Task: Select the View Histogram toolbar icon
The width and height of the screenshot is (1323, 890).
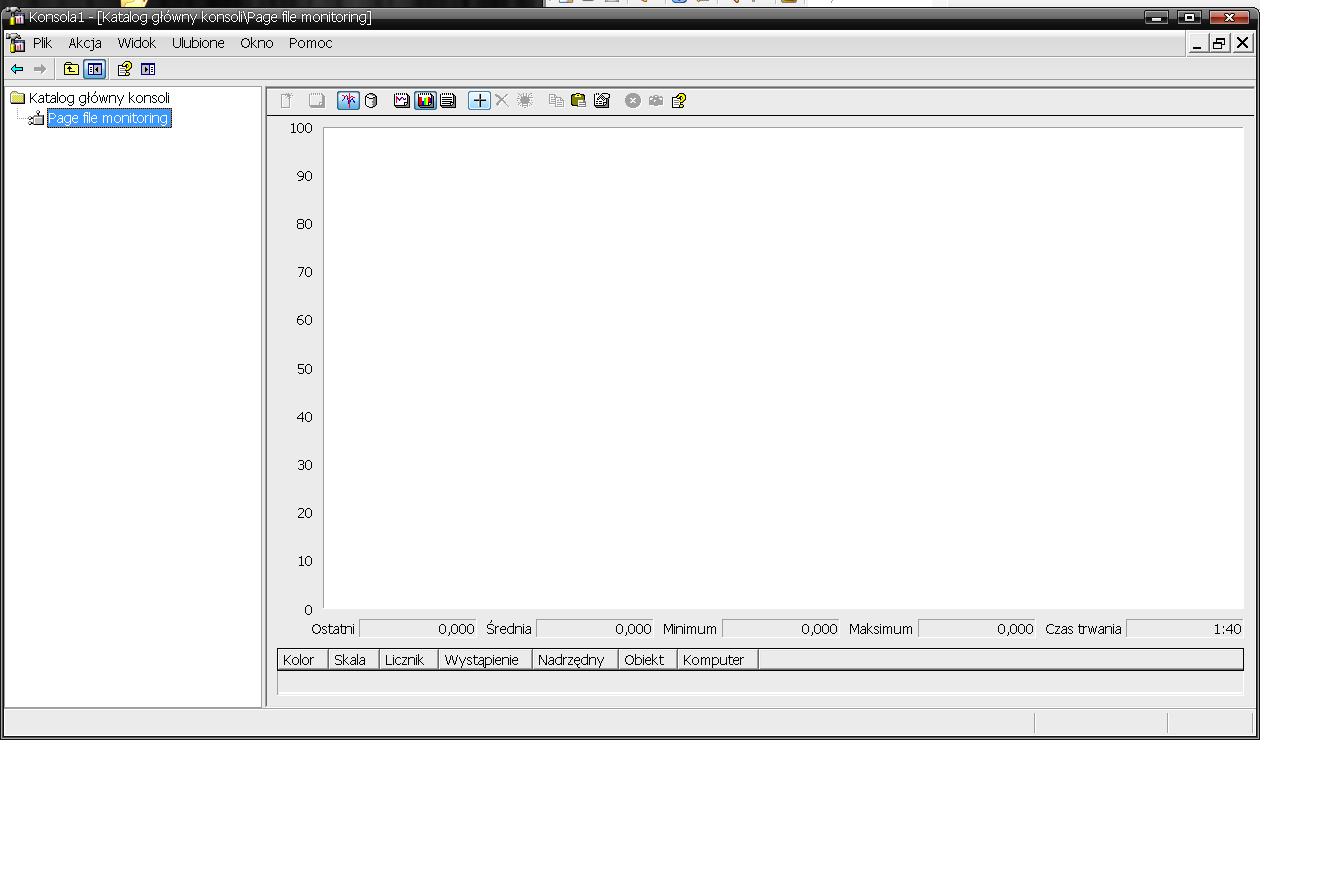Action: pos(425,100)
